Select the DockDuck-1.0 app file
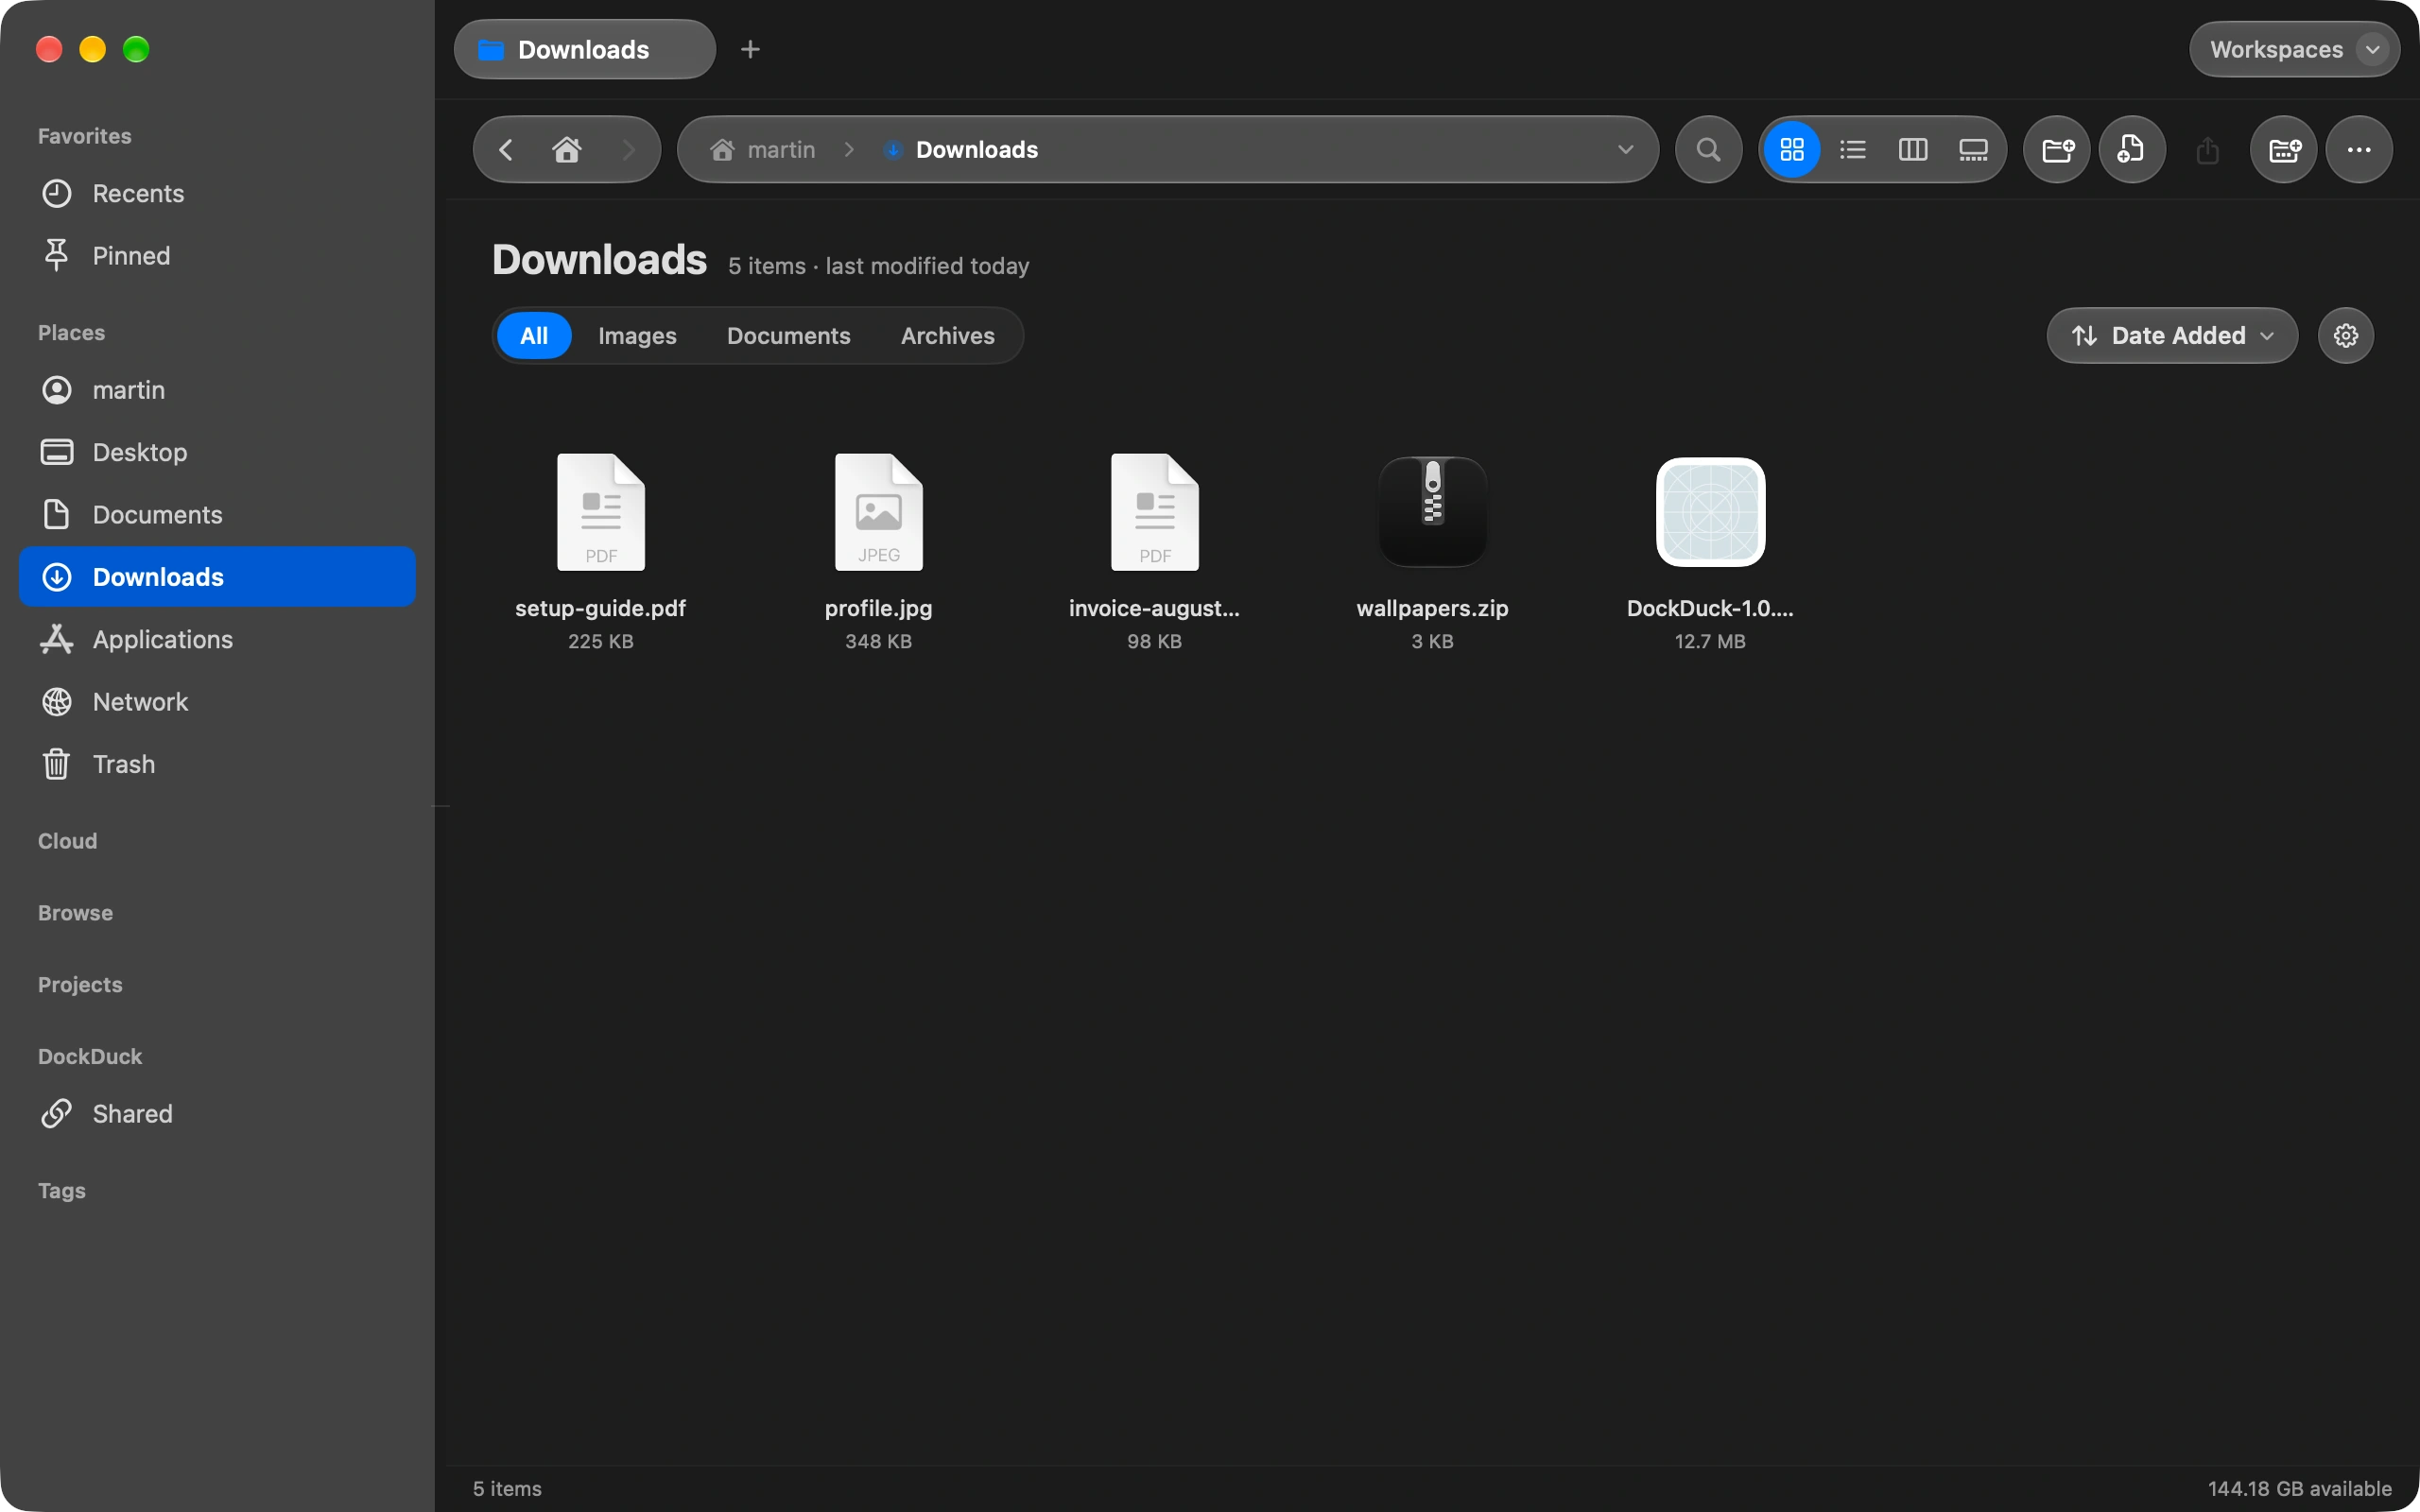The width and height of the screenshot is (2420, 1512). (1711, 552)
